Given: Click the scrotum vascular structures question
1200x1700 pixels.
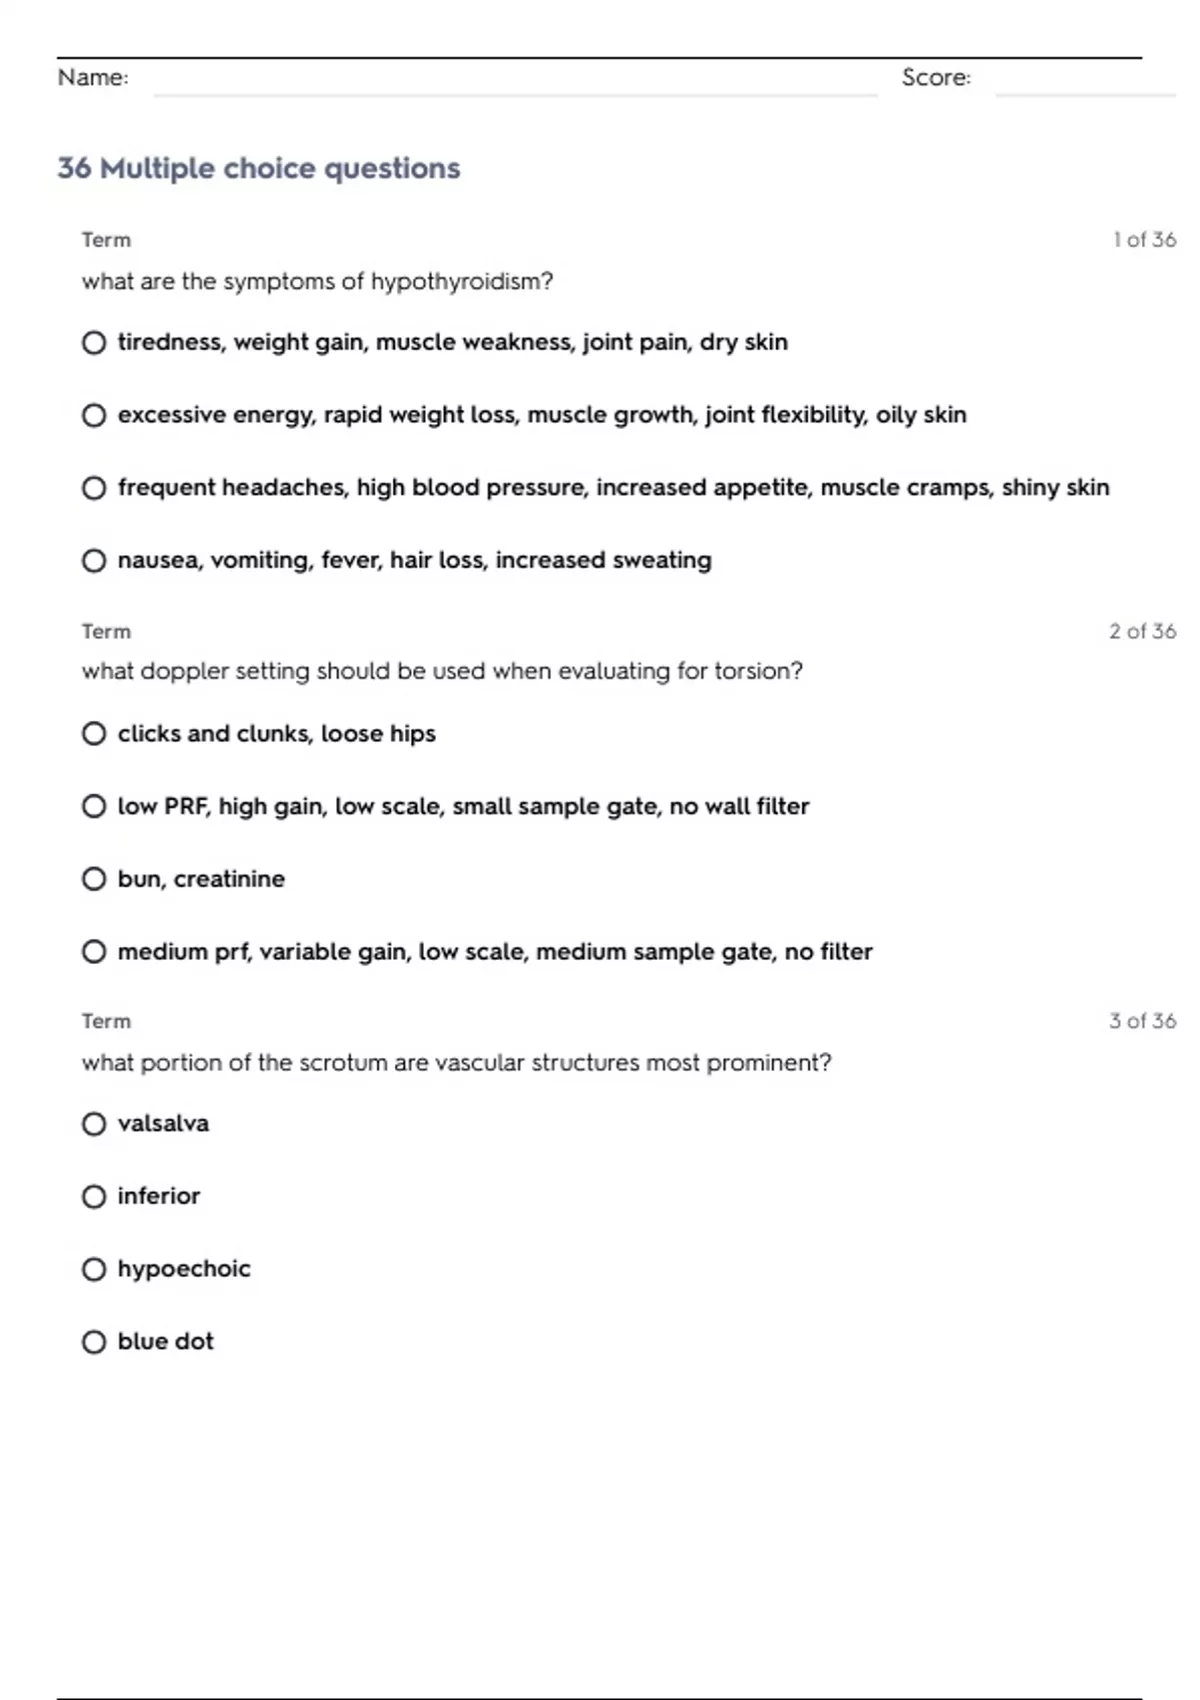Looking at the screenshot, I should (456, 1063).
